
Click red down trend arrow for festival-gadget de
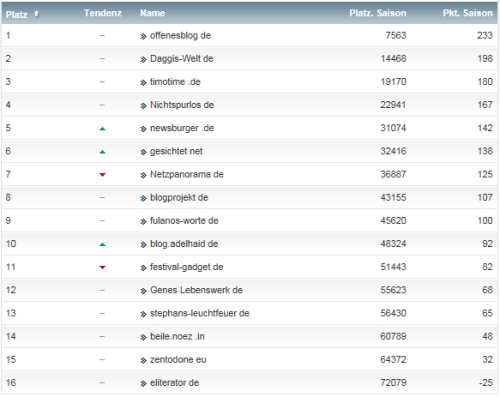[102, 267]
